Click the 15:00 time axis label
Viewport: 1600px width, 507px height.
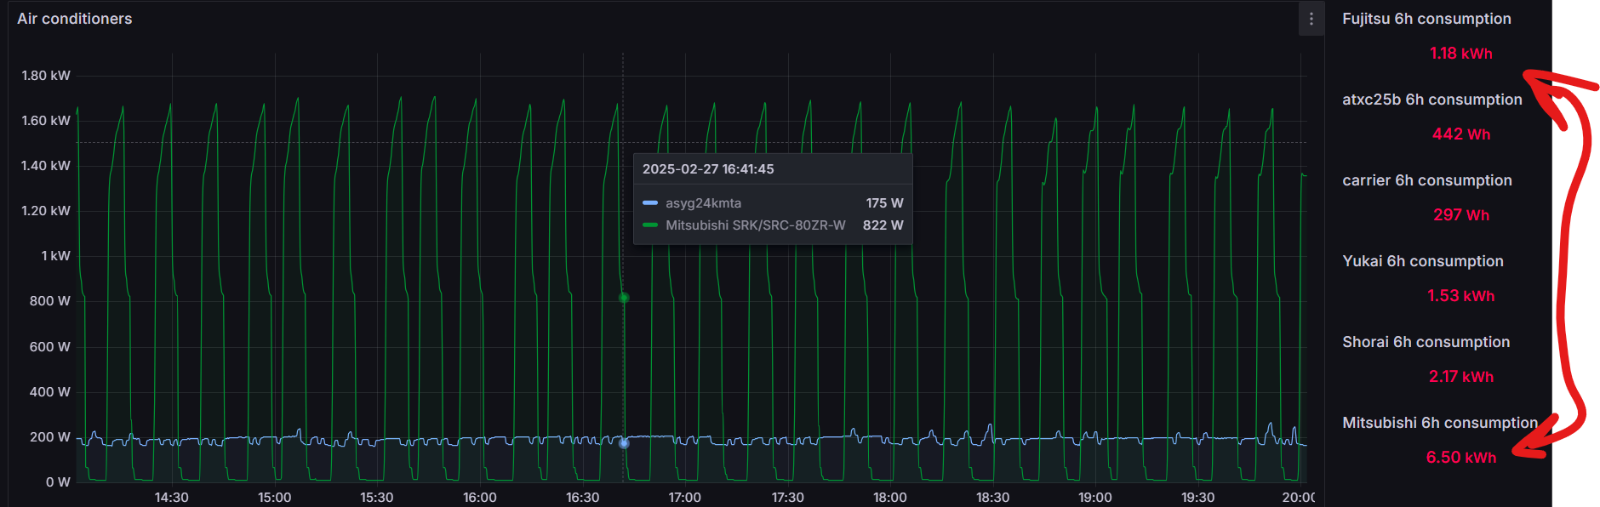pos(274,497)
